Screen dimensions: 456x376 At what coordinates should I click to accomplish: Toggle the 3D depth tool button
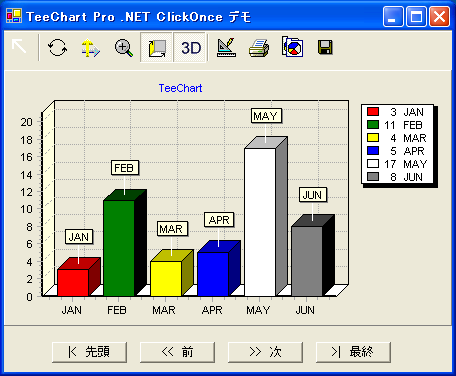tap(156, 48)
